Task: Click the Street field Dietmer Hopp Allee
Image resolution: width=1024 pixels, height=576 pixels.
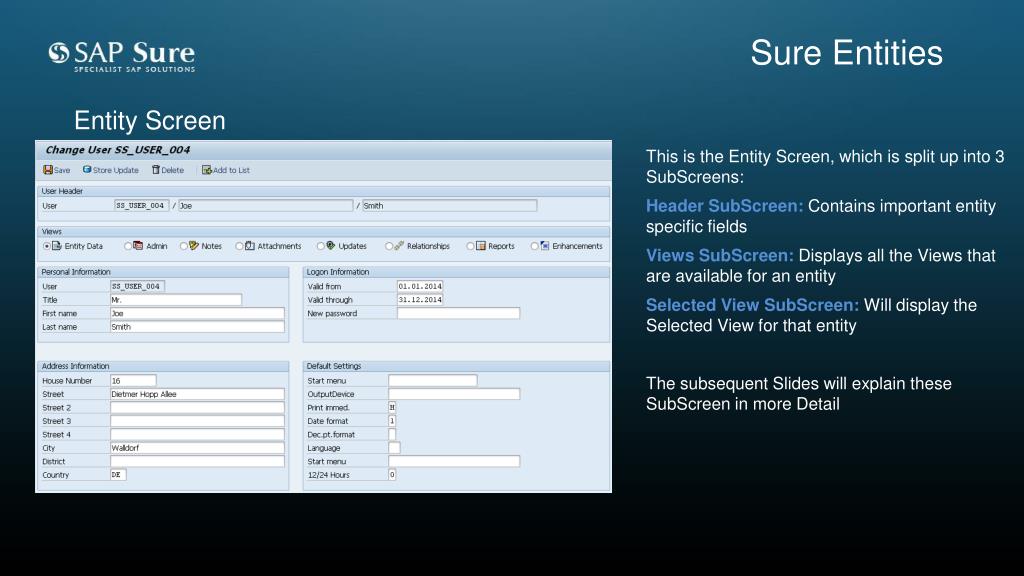Action: [197, 394]
